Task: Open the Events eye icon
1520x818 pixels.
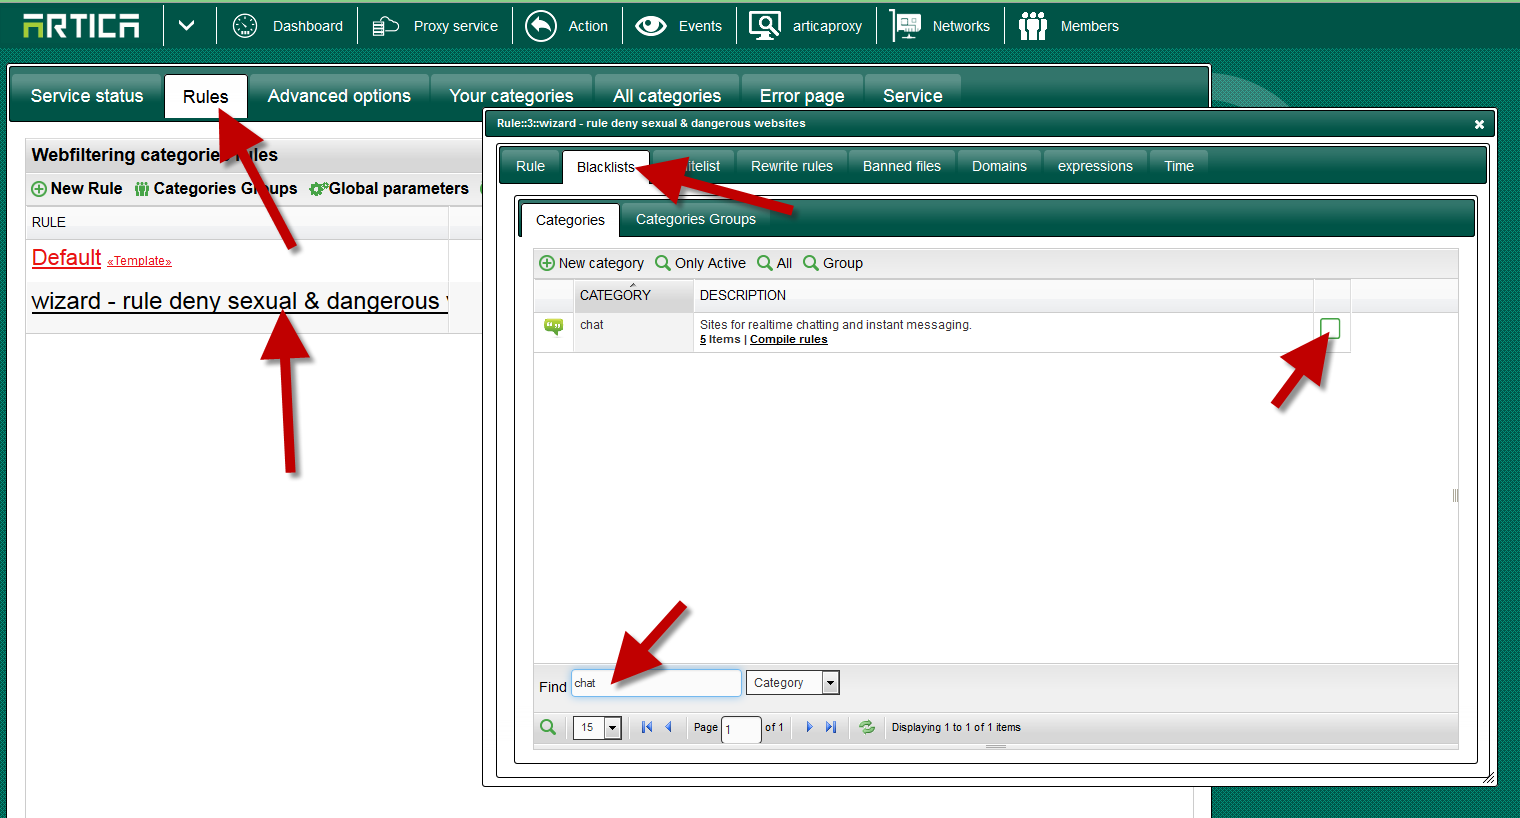Action: pyautogui.click(x=651, y=26)
